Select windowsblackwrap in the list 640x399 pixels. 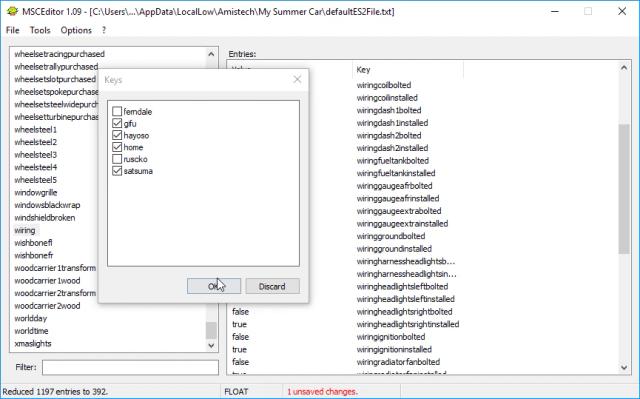click(47, 205)
